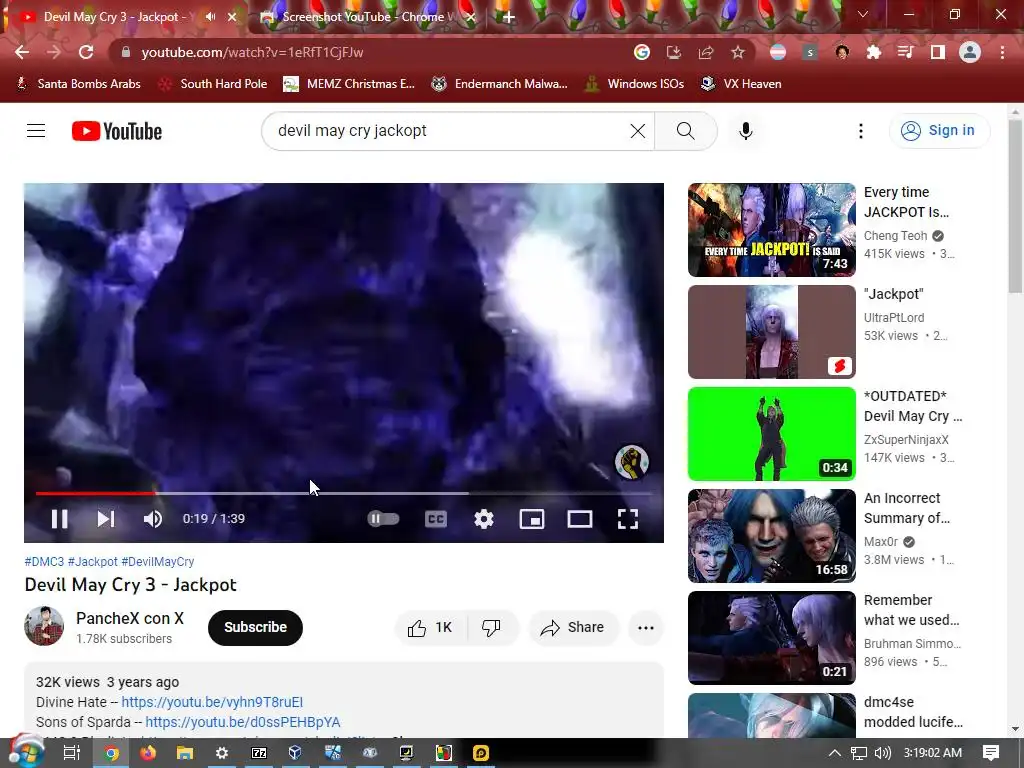
Task: Open Chrome three-dot menu
Action: [1002, 52]
